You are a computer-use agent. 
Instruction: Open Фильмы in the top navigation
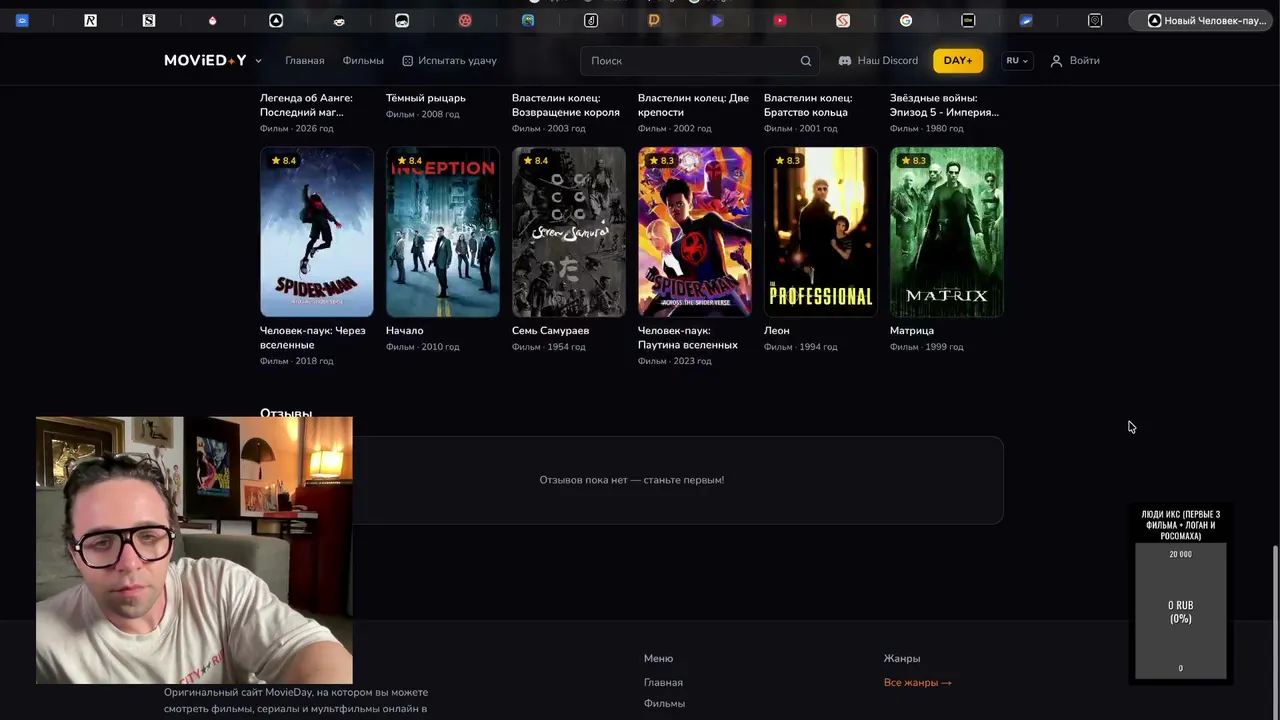(x=363, y=61)
